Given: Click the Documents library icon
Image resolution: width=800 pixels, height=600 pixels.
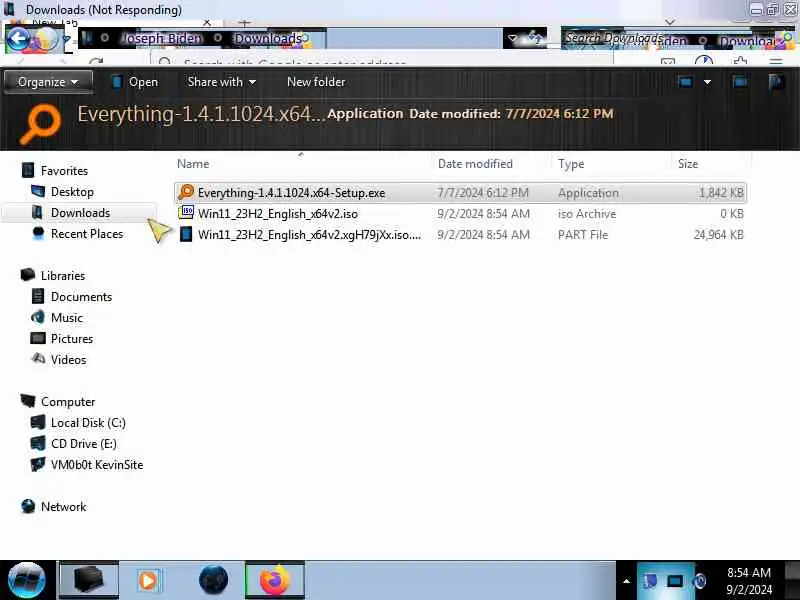Looking at the screenshot, I should click(x=38, y=296).
